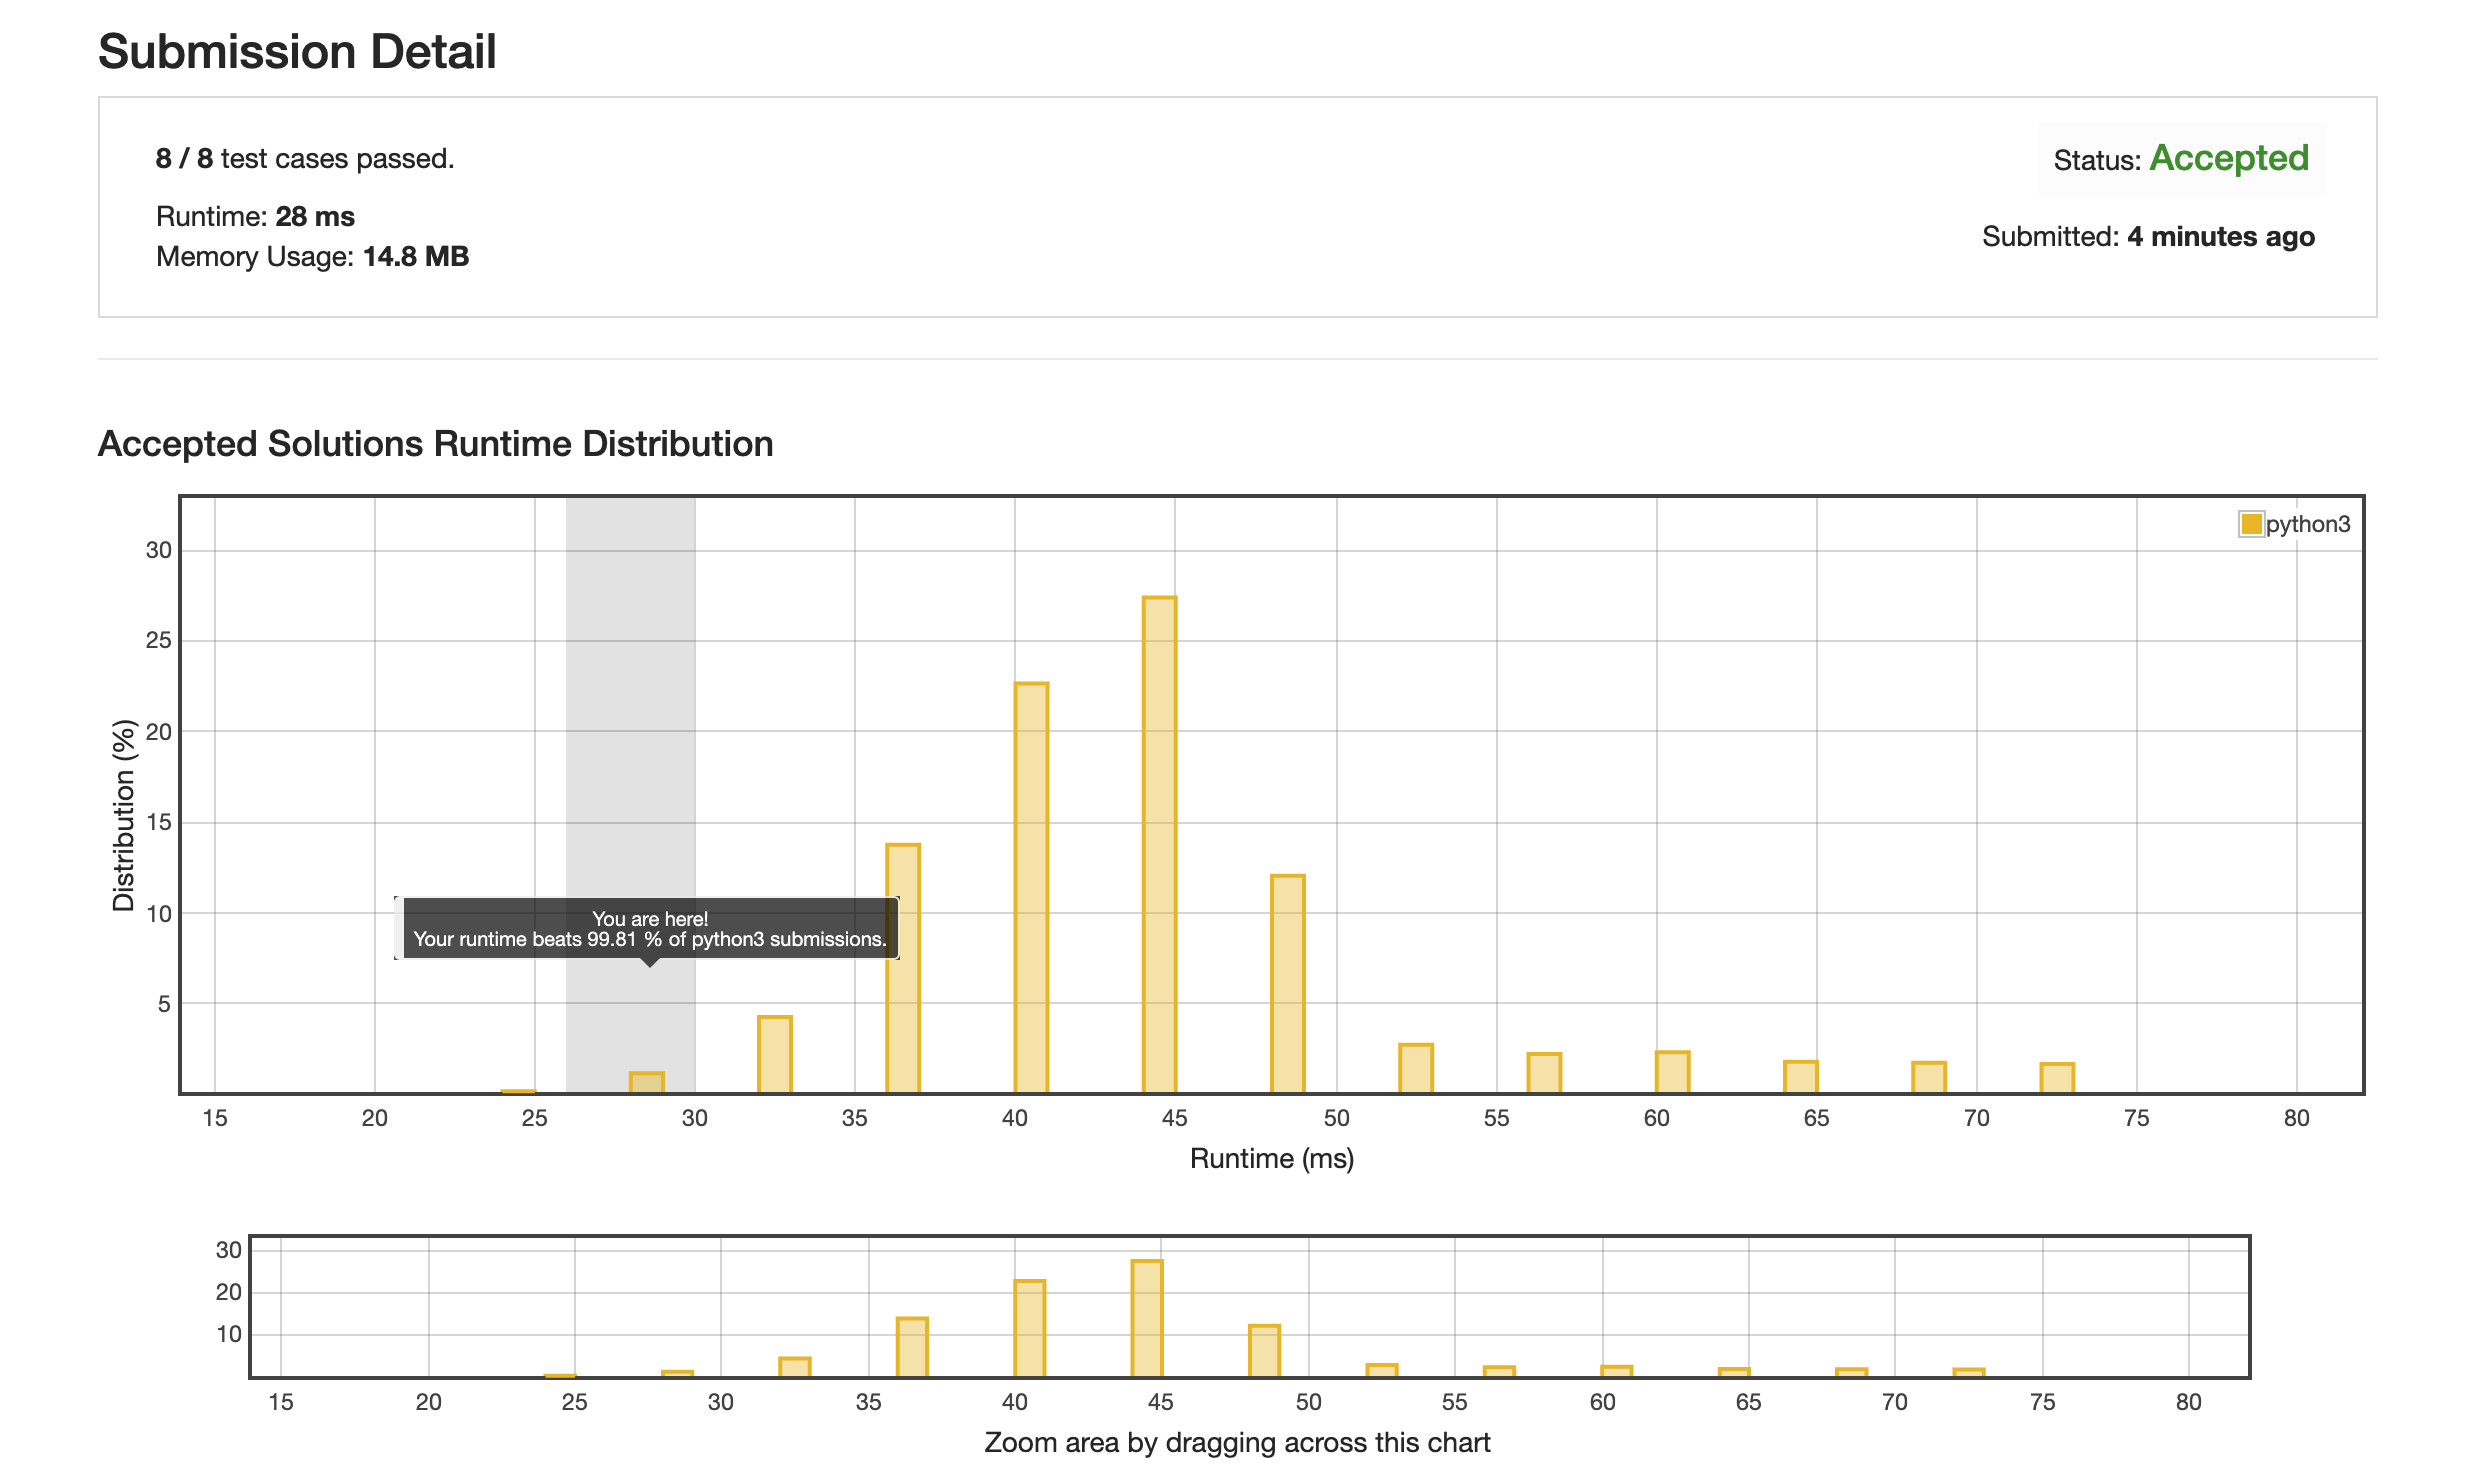Image resolution: width=2484 pixels, height=1478 pixels.
Task: Click the last bar past 70 ms
Action: coord(2057,1077)
